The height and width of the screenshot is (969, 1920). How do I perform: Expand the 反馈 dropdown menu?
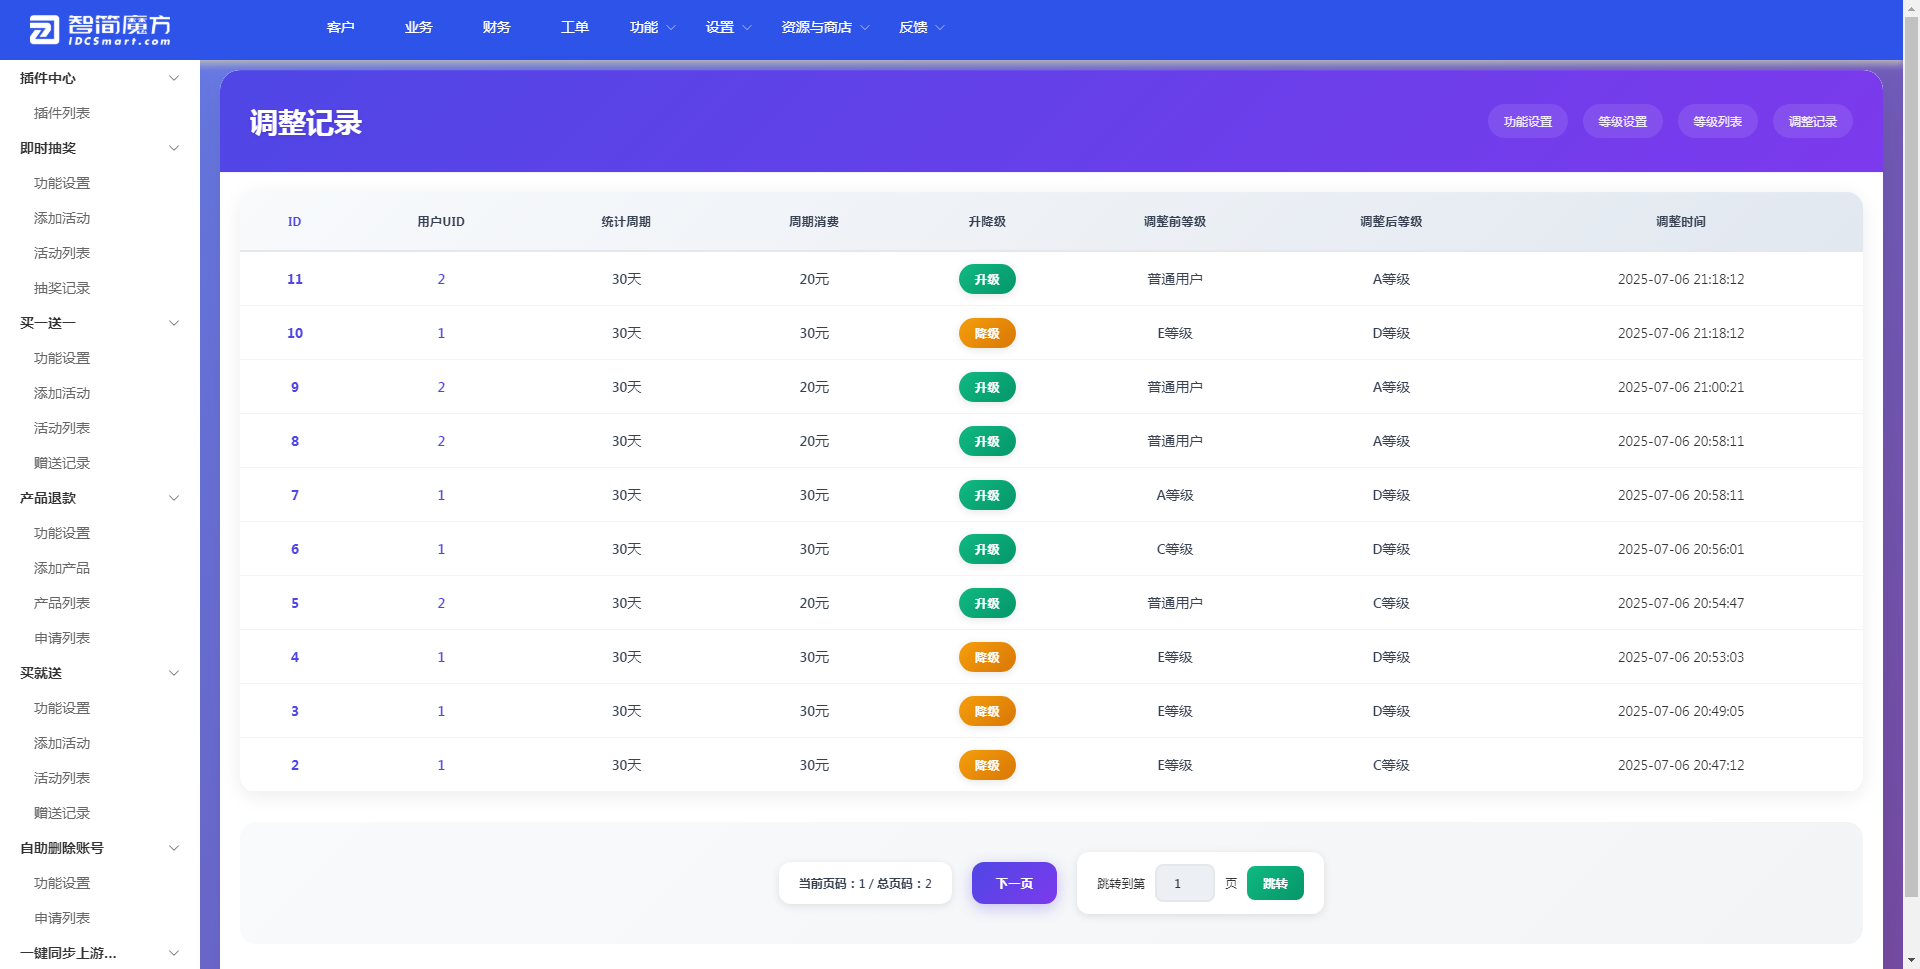pos(921,27)
